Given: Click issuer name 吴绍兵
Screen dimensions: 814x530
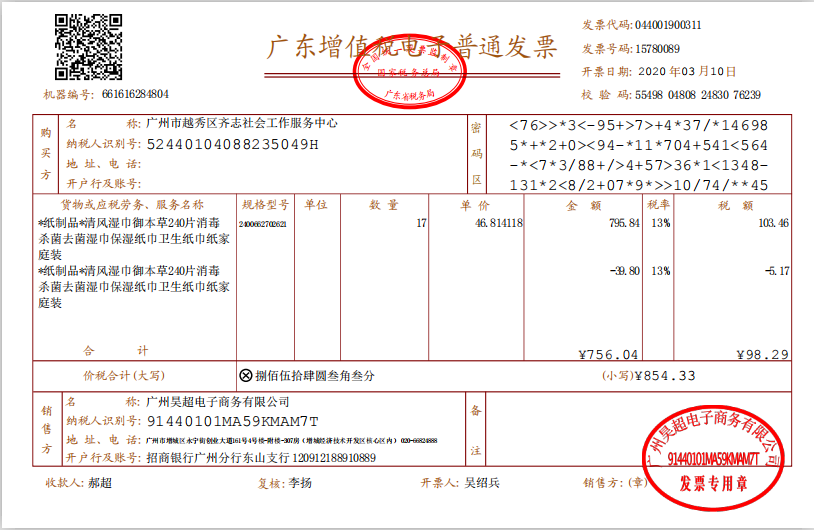Looking at the screenshot, I should pos(482,483).
